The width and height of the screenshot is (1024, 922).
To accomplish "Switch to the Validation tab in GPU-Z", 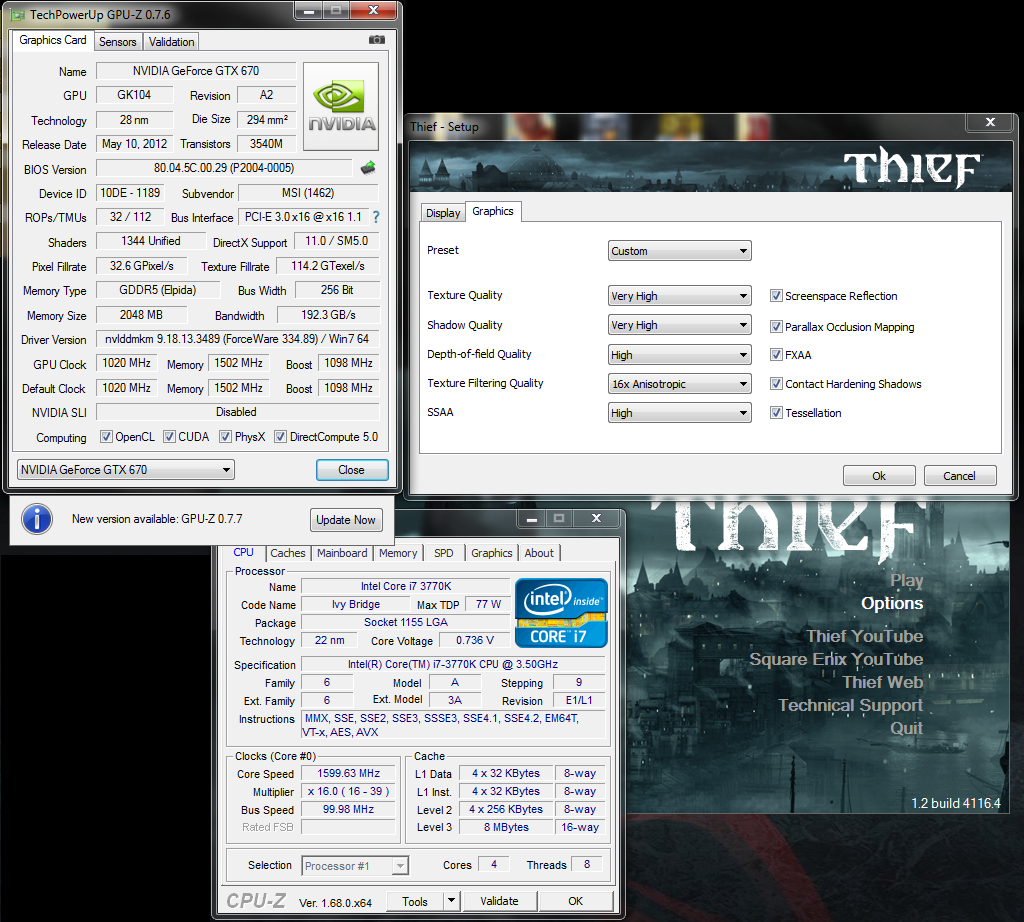I will pyautogui.click(x=171, y=42).
